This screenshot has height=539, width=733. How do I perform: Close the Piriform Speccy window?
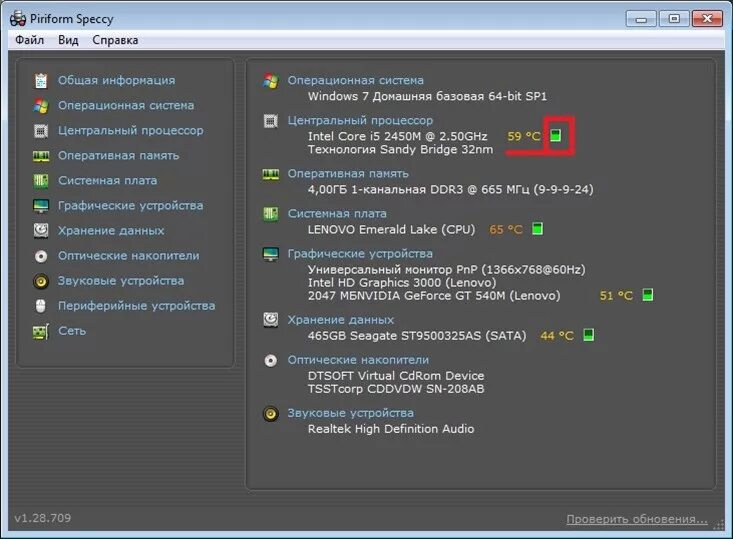(x=707, y=19)
